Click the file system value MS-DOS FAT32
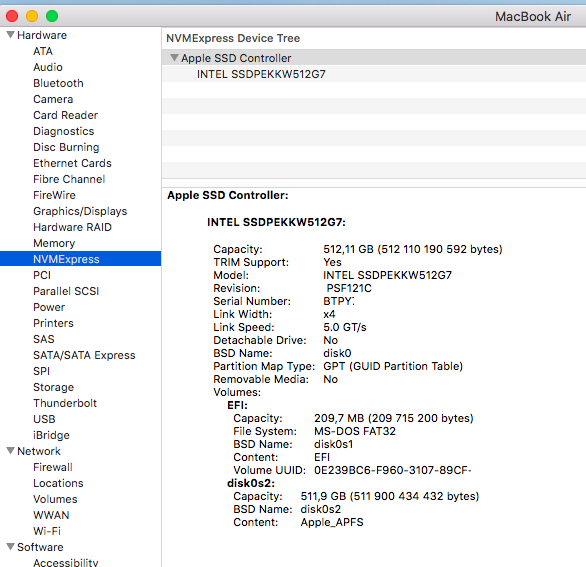 tap(355, 431)
